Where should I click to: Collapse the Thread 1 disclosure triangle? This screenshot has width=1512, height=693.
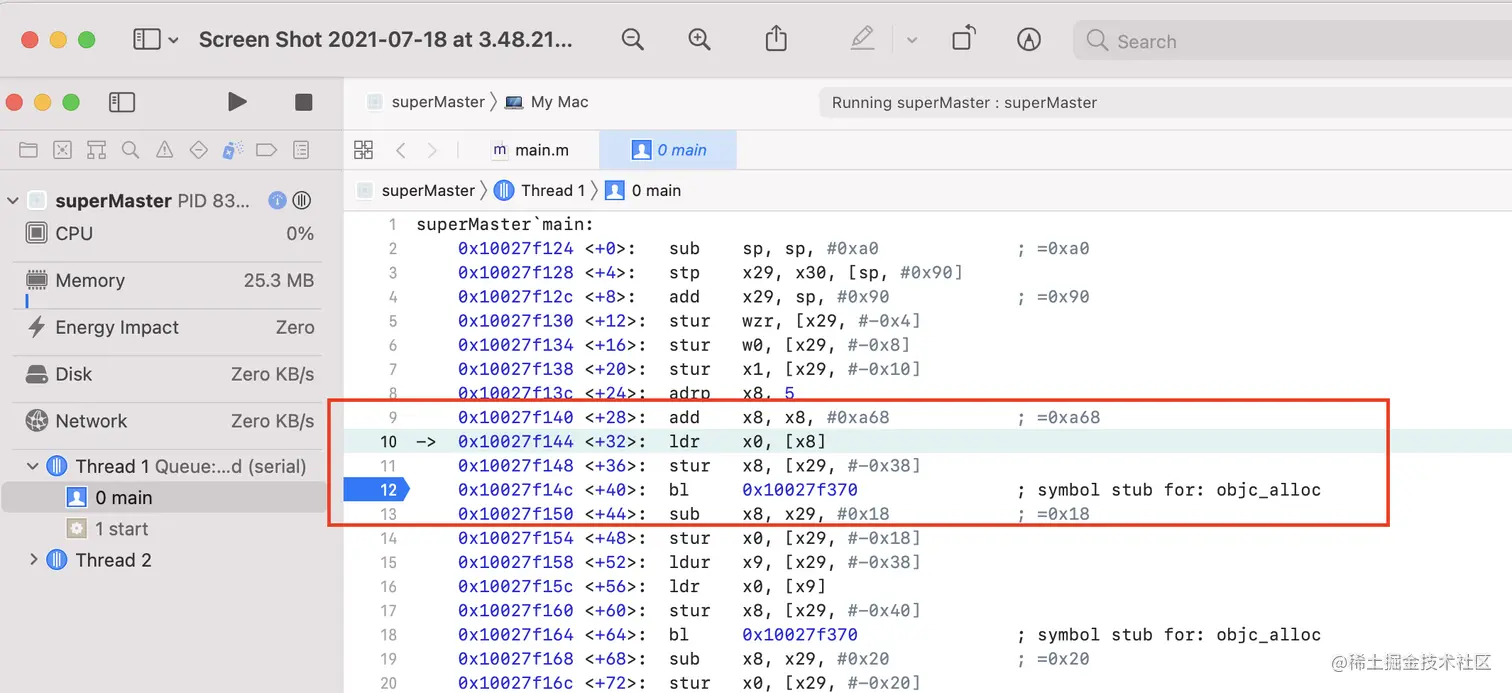coord(33,465)
